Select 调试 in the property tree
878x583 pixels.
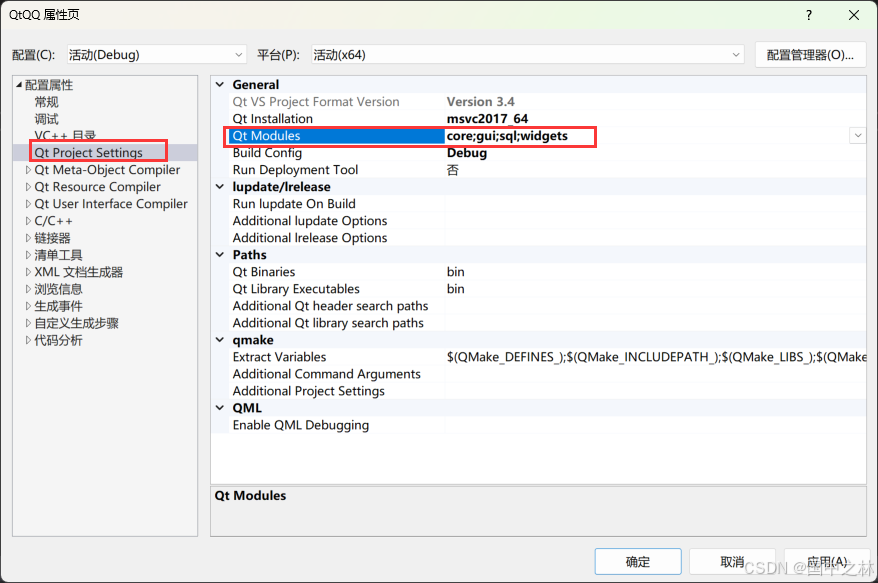click(x=46, y=119)
